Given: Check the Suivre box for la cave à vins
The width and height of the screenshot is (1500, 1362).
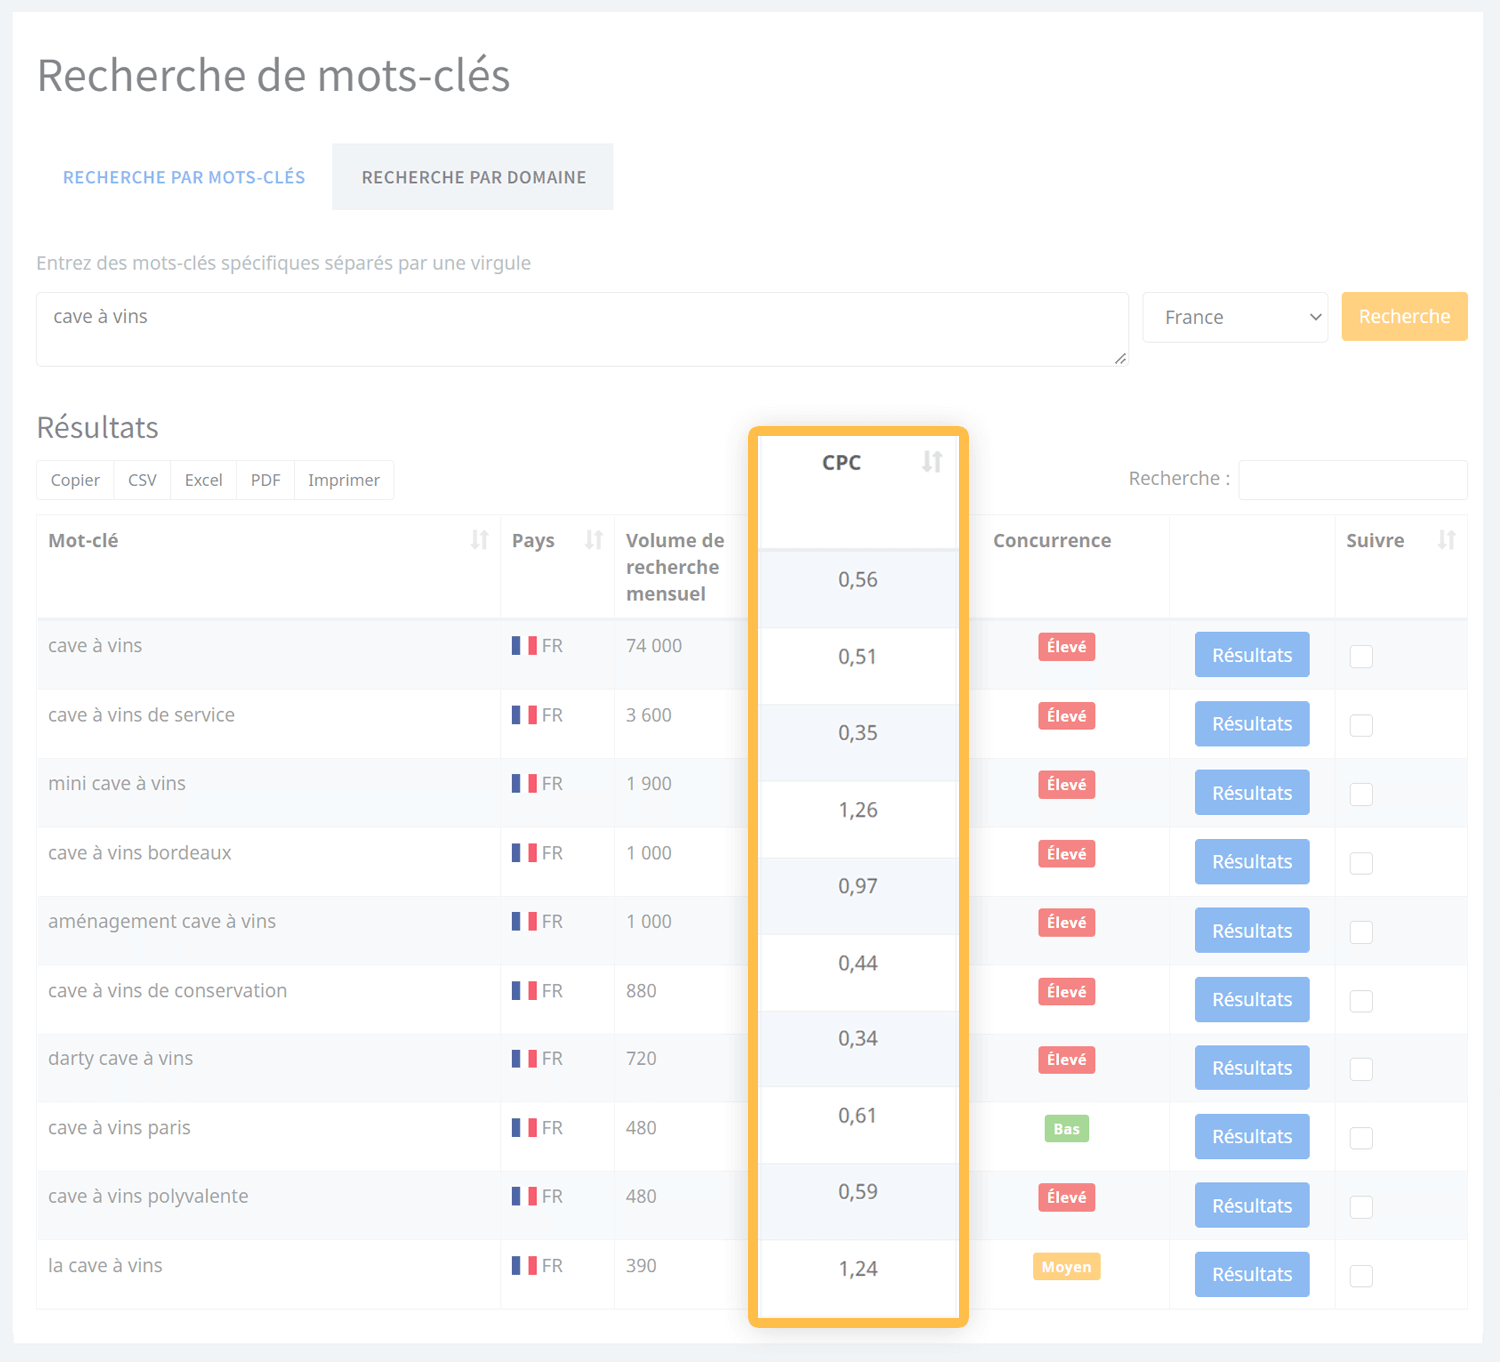Looking at the screenshot, I should 1361,1276.
